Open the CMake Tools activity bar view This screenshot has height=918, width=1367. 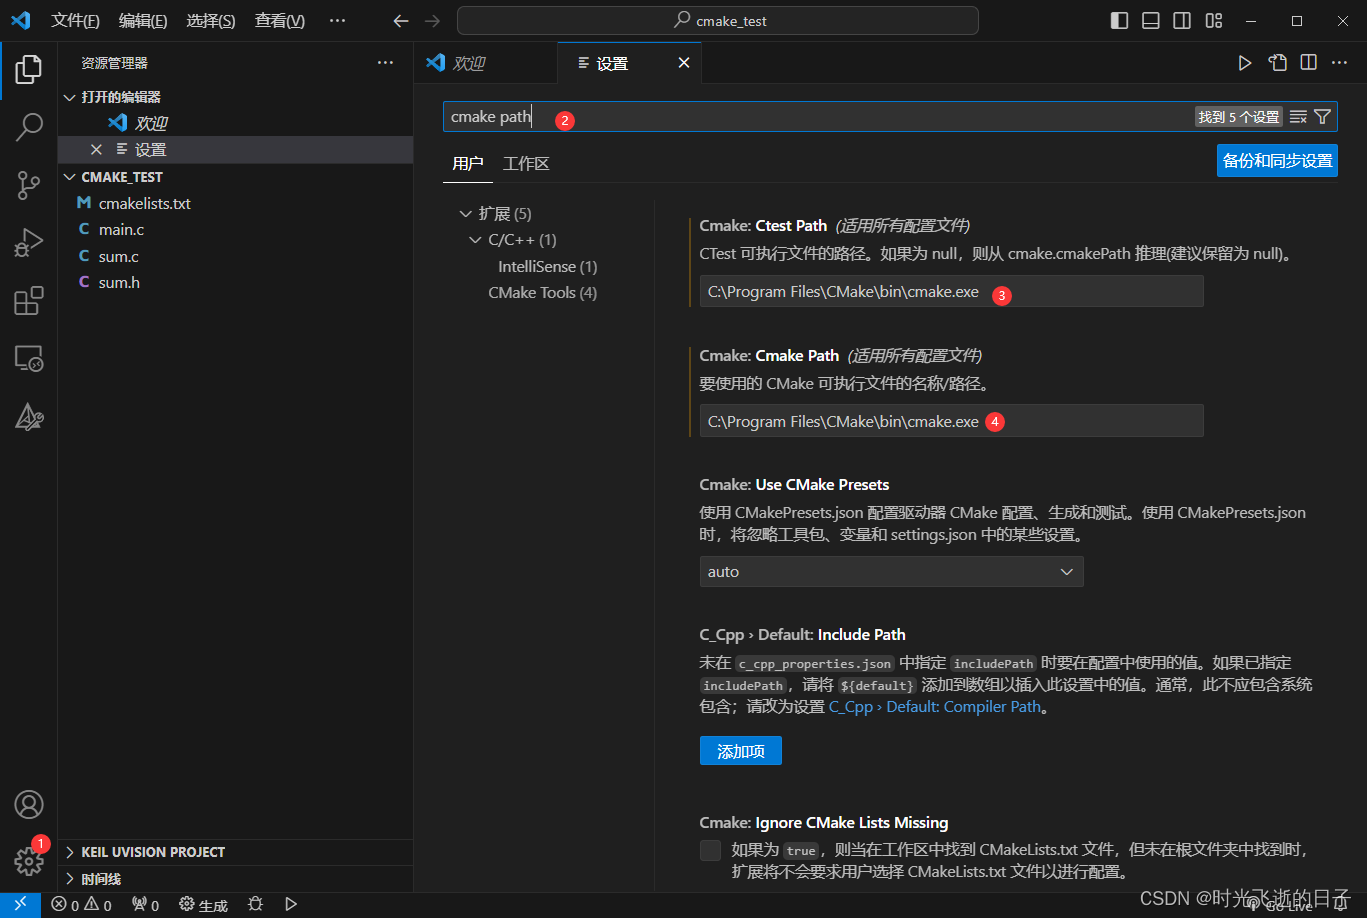29,417
